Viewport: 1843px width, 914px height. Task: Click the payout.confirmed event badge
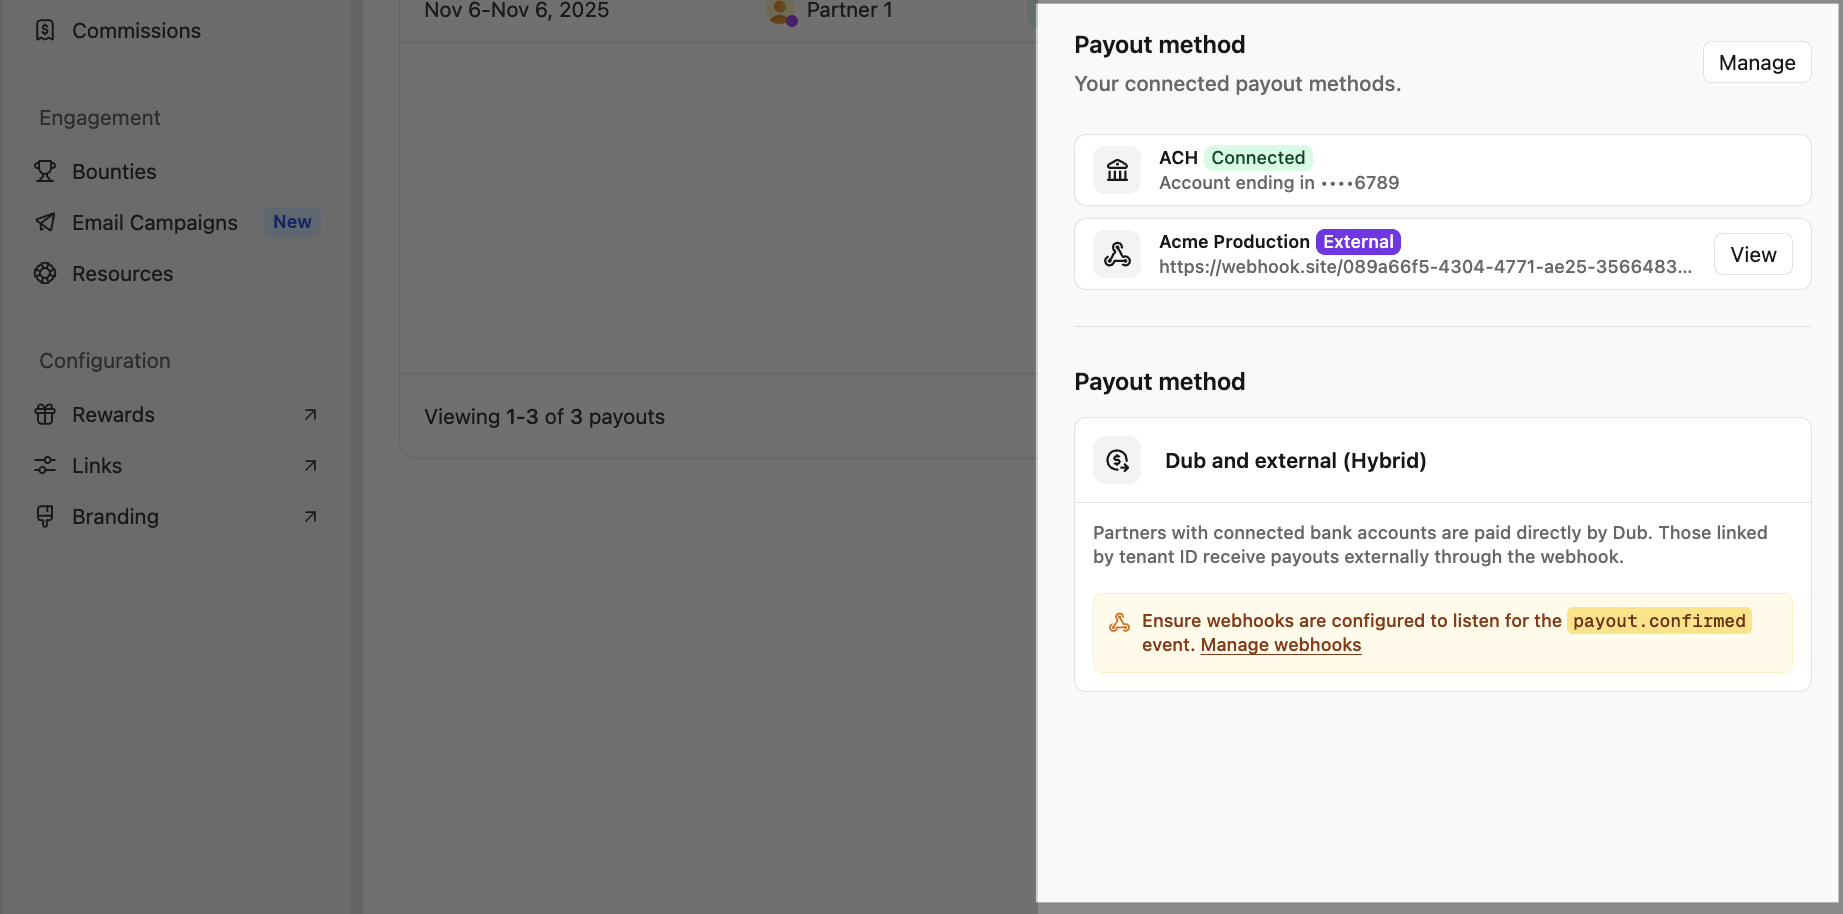coord(1658,620)
